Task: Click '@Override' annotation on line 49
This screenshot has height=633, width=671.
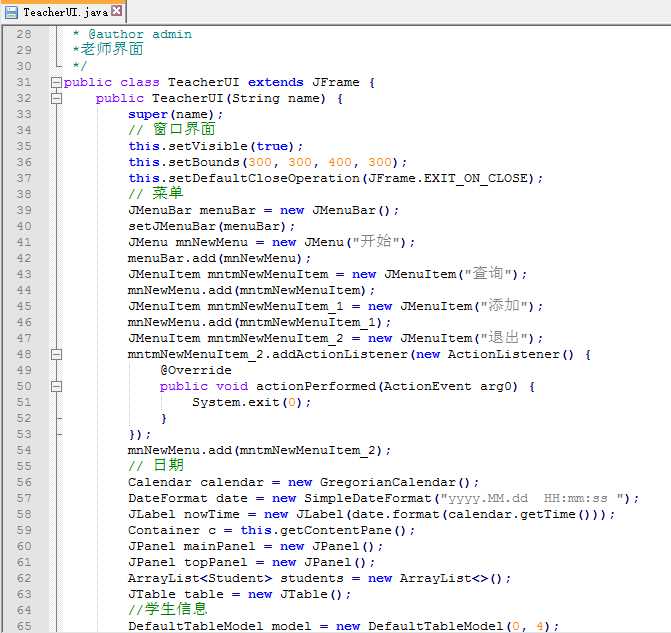Action: (x=196, y=370)
